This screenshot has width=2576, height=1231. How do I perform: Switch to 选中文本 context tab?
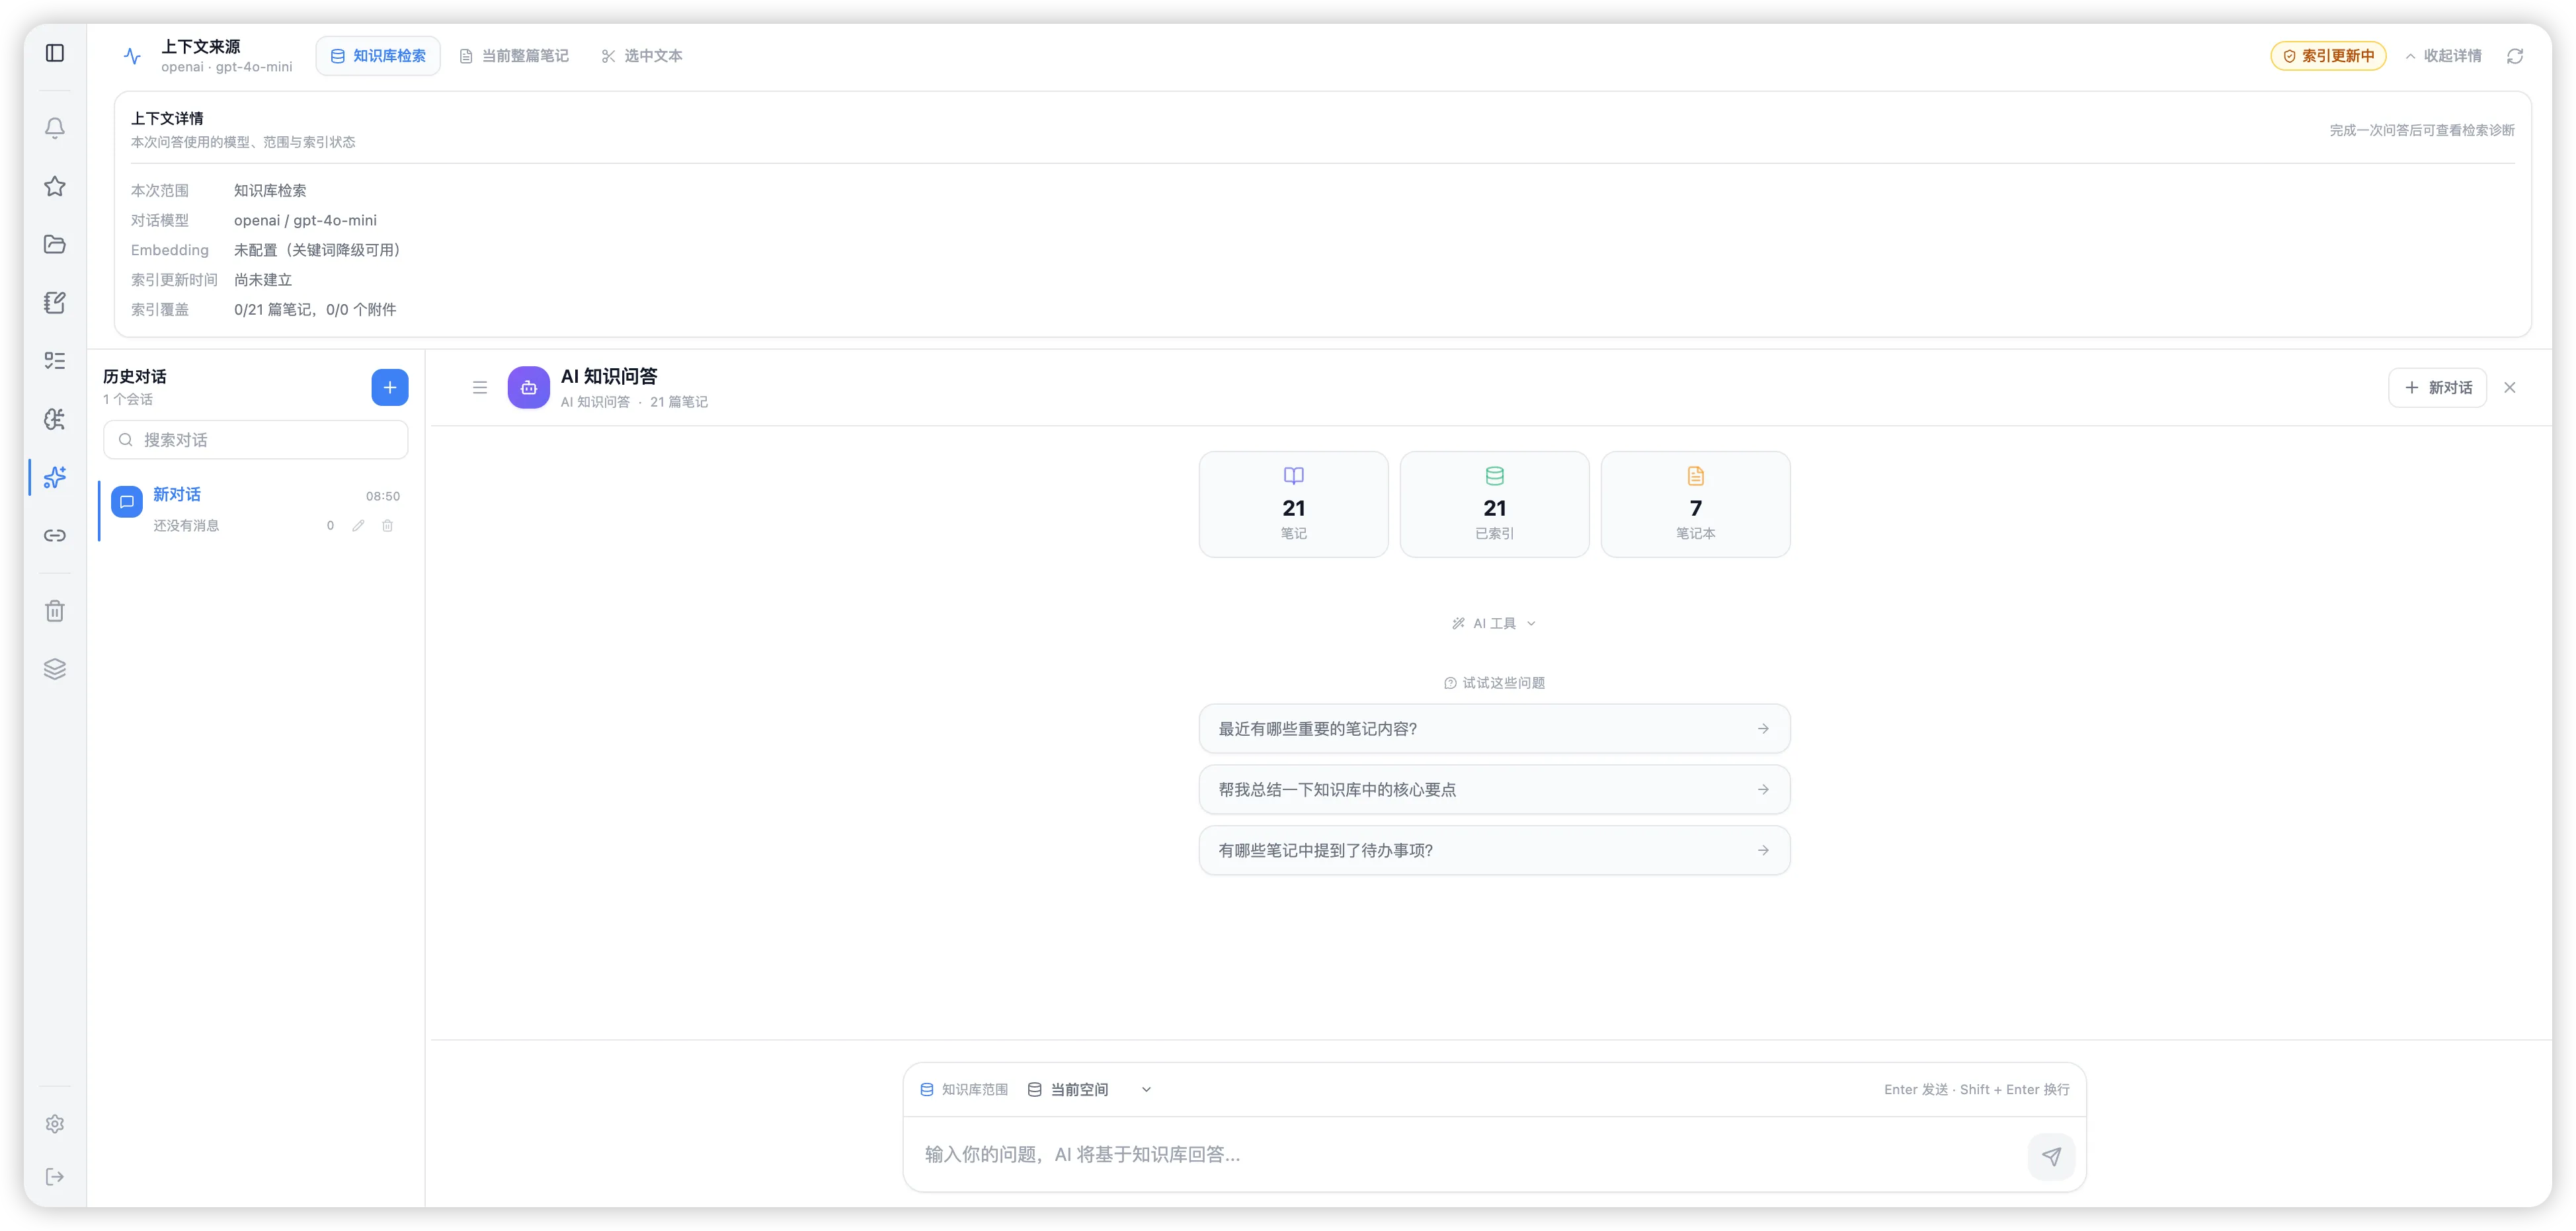pyautogui.click(x=642, y=56)
